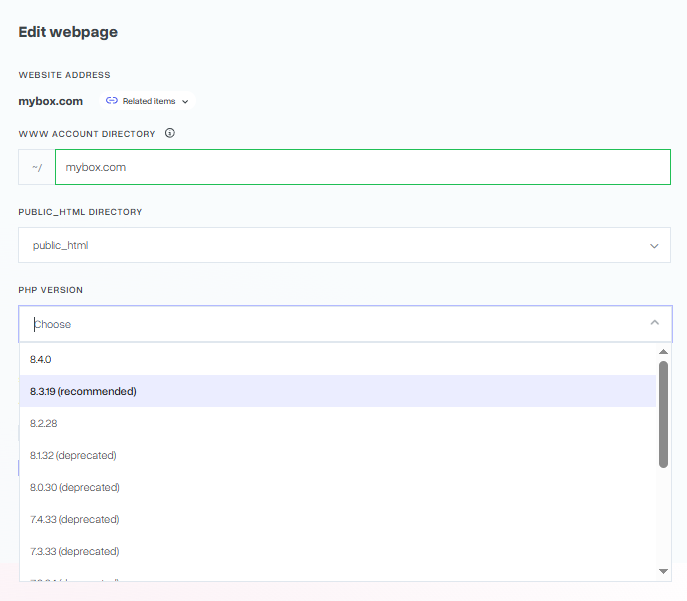Open the public_html directory dropdown

click(344, 245)
